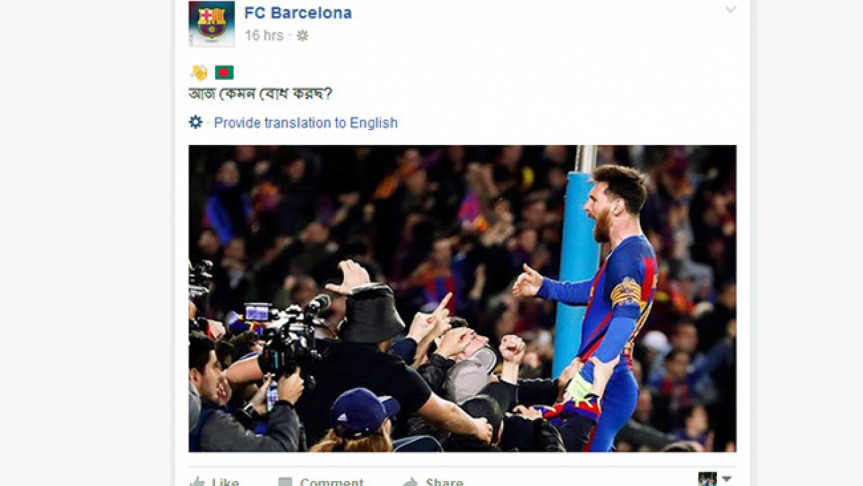This screenshot has height=486, width=863.
Task: Open the FC Barcelona crest profile picture
Action: 211,24
